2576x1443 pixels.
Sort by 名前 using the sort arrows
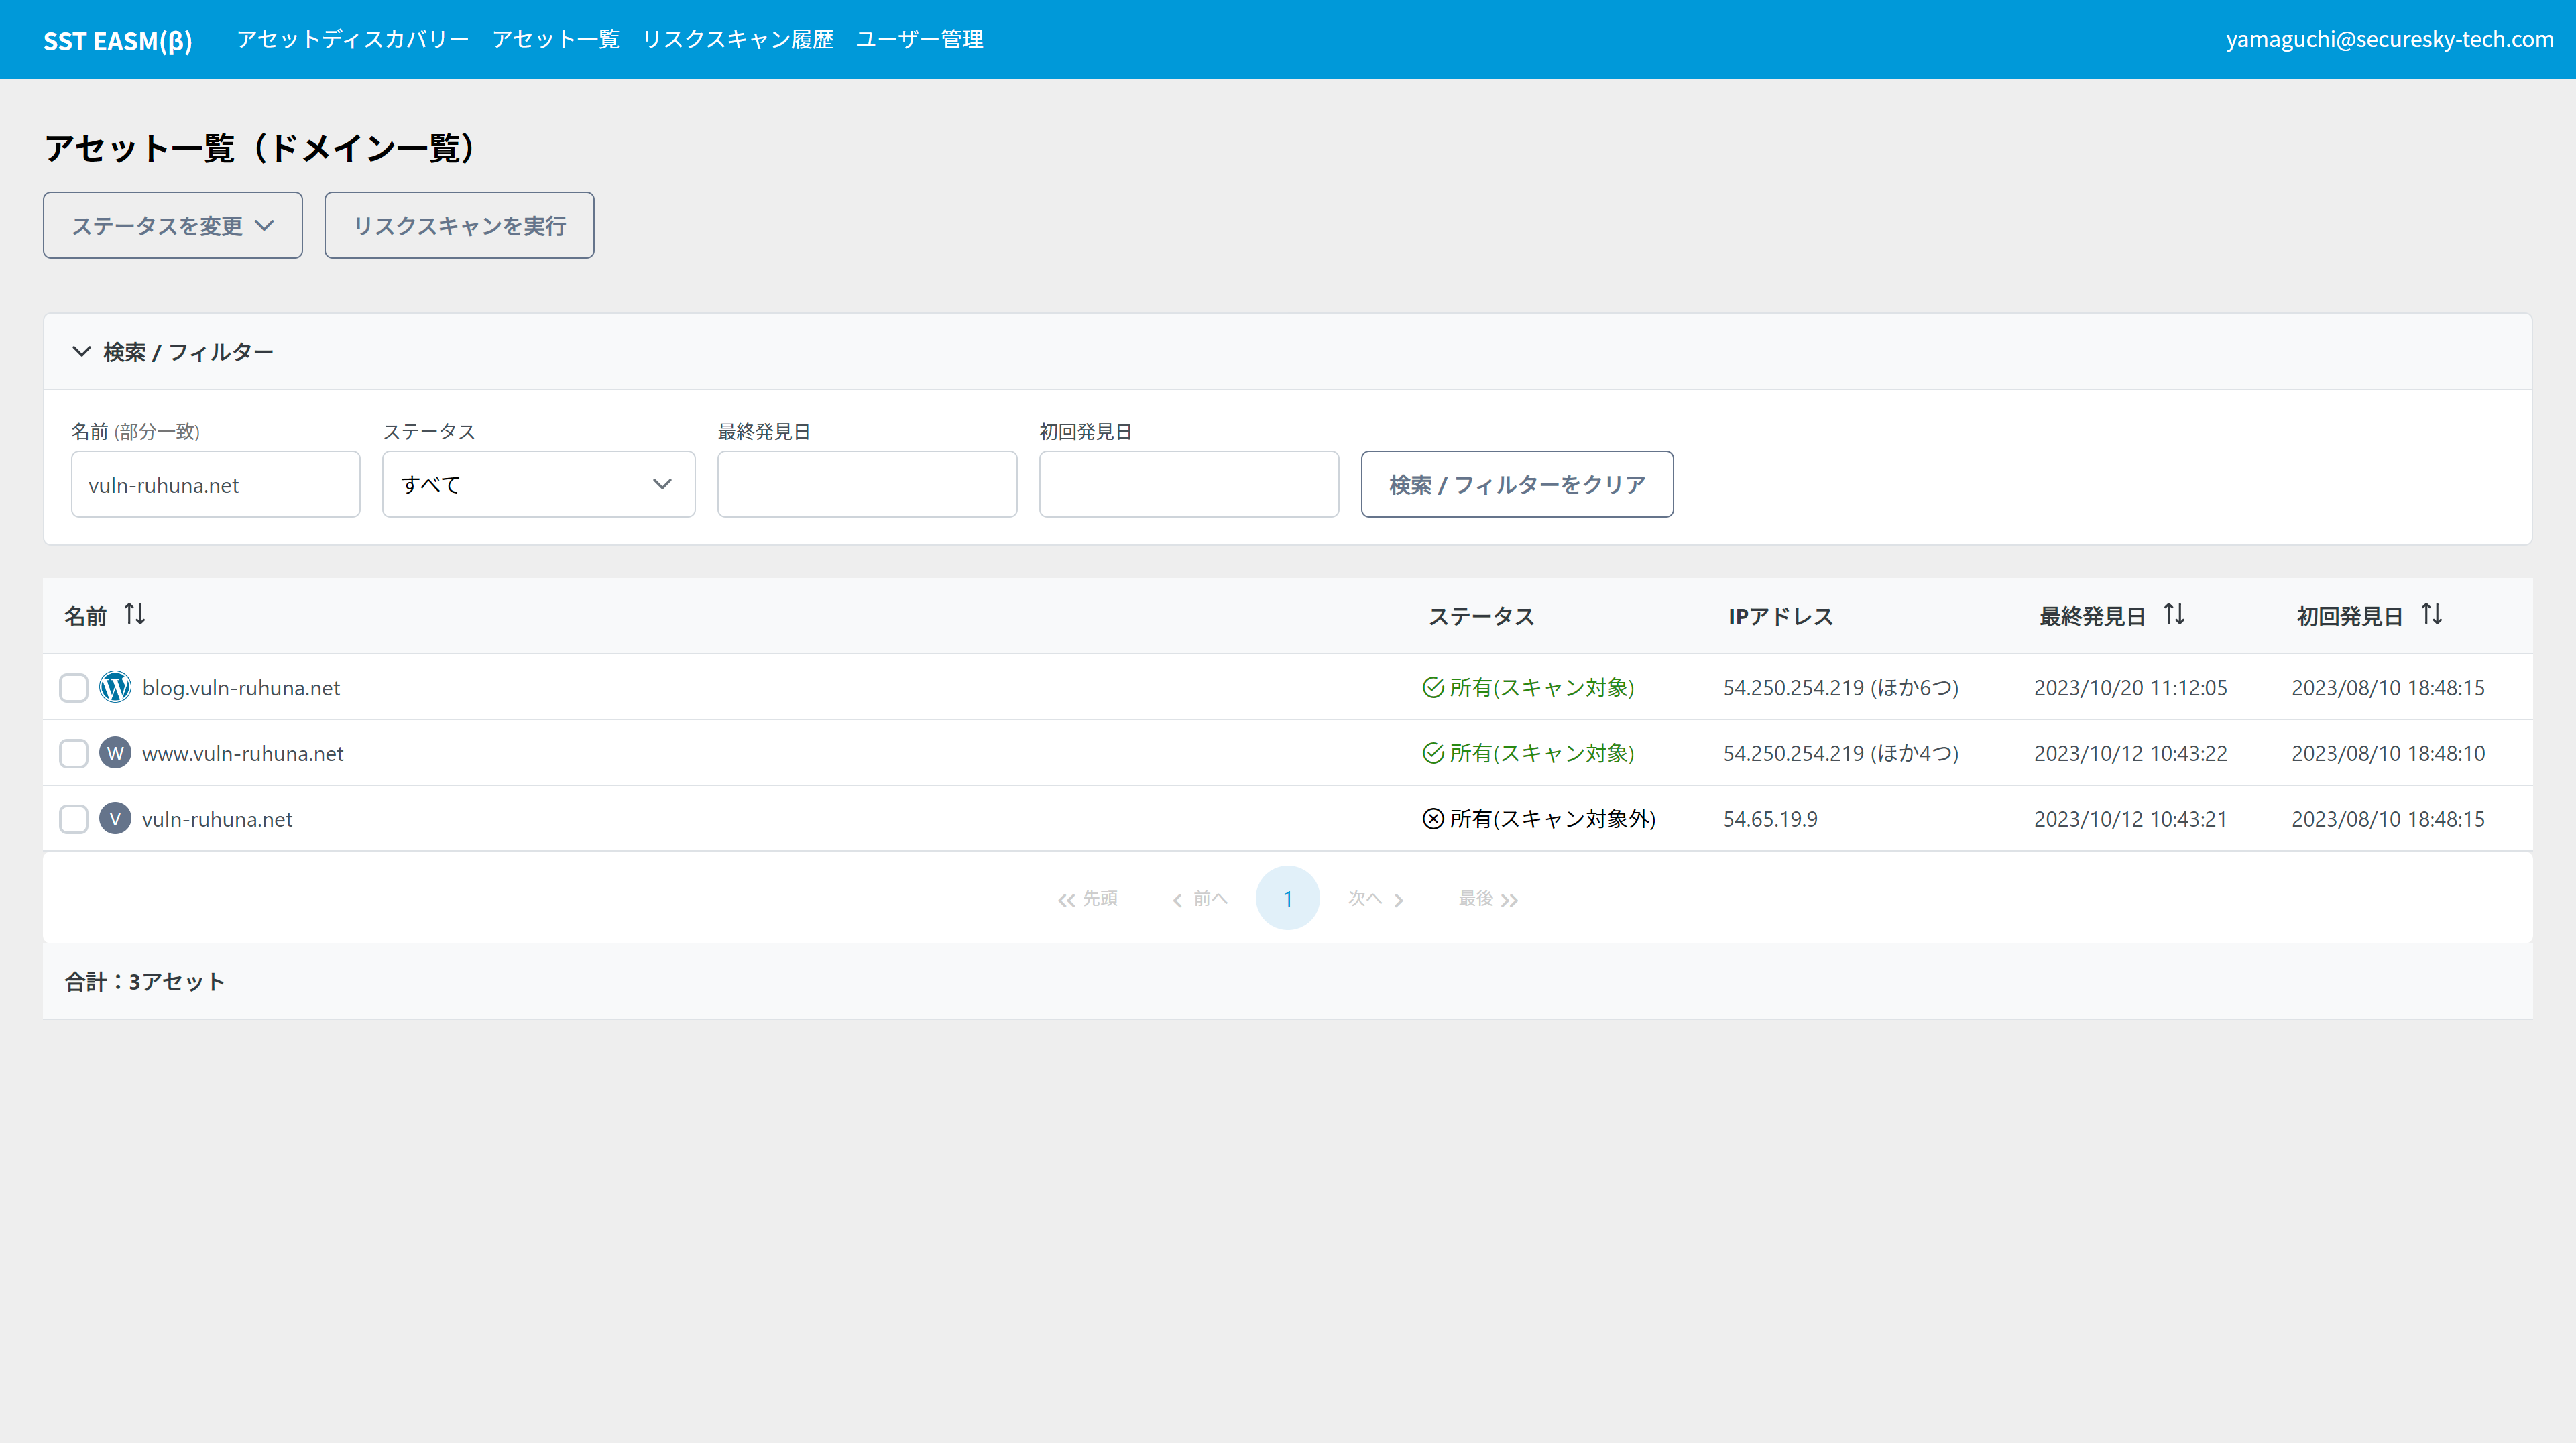135,614
